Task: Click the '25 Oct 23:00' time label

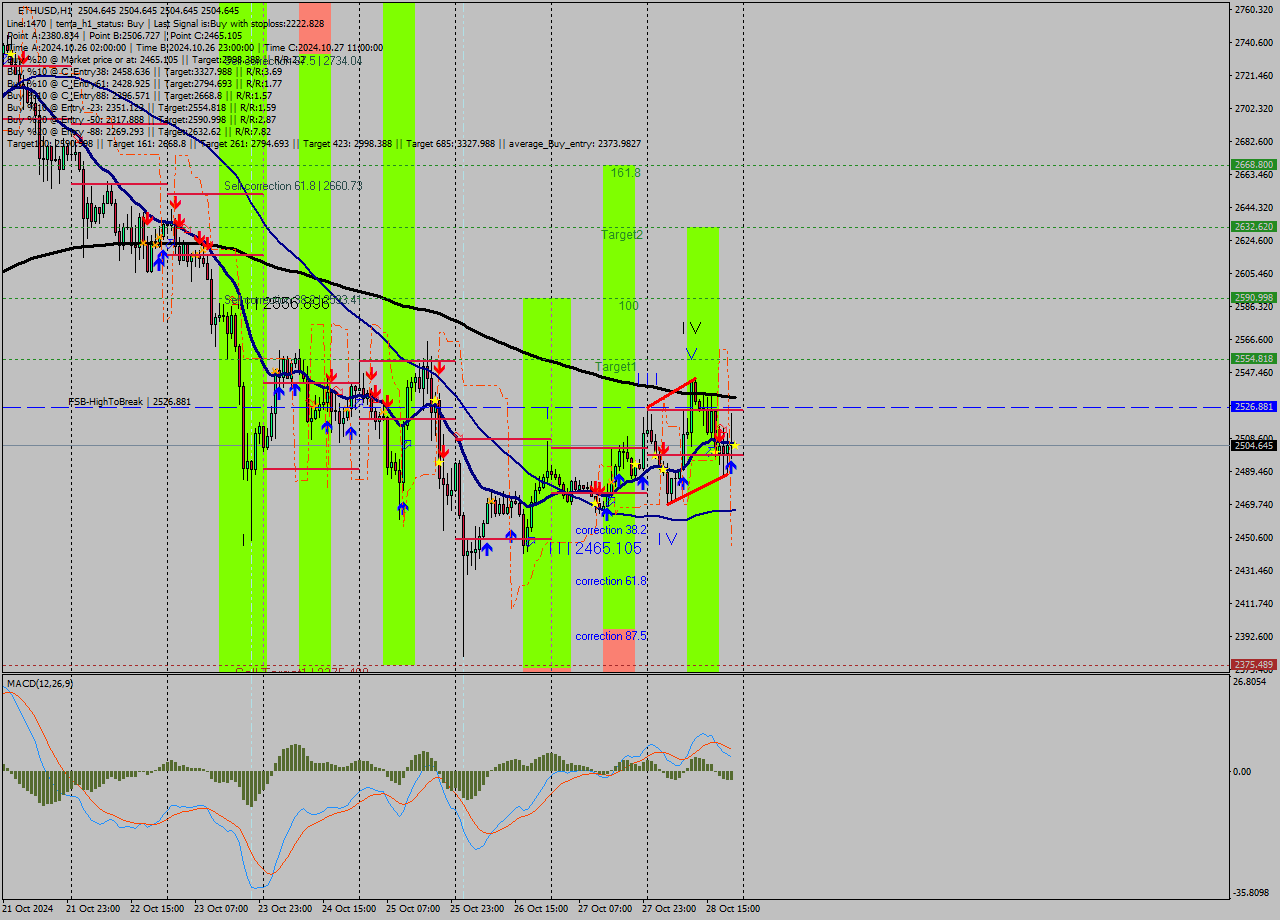Action: coord(477,909)
